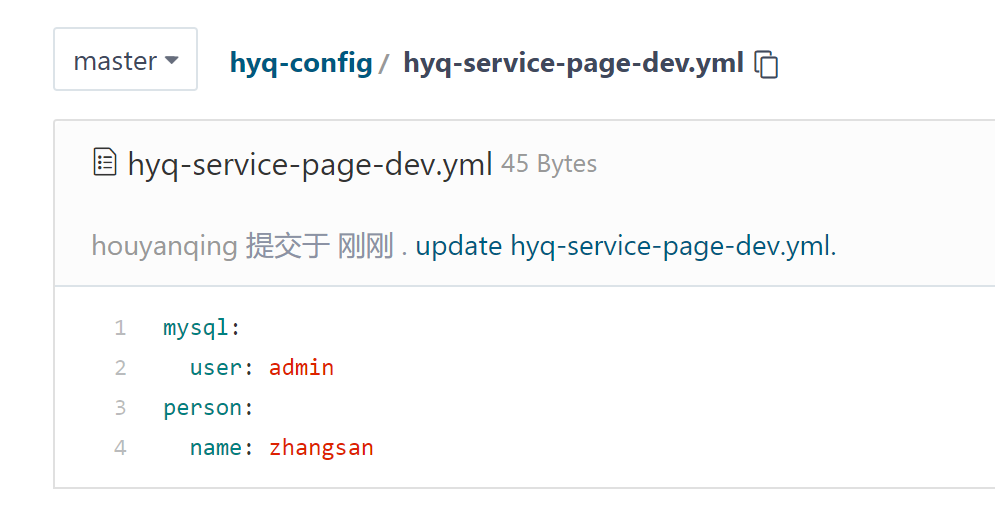Open author houyanqing's profile
The width and height of the screenshot is (995, 513).
point(164,246)
